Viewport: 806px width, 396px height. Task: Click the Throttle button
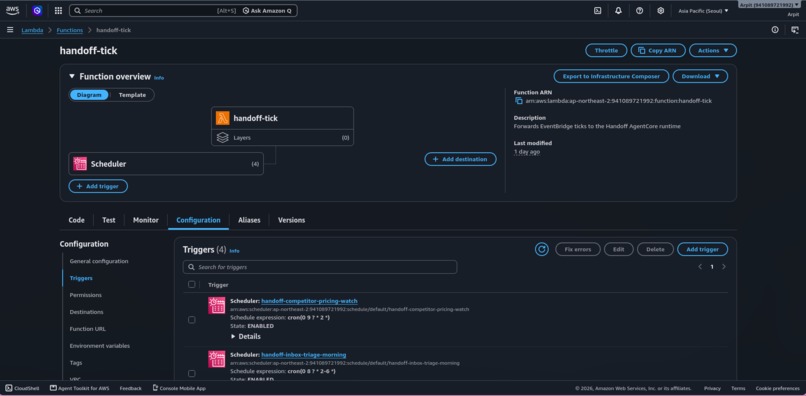[x=606, y=50]
